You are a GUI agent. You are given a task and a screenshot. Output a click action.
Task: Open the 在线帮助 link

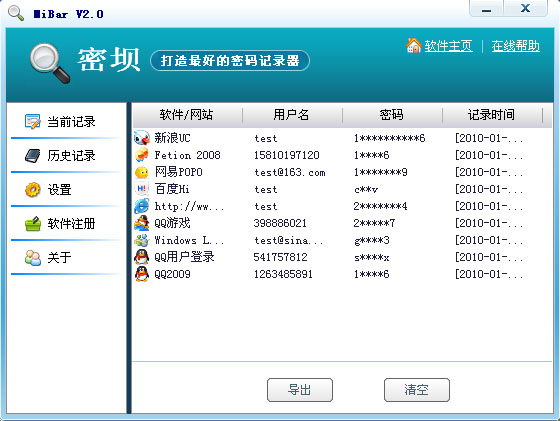point(515,46)
